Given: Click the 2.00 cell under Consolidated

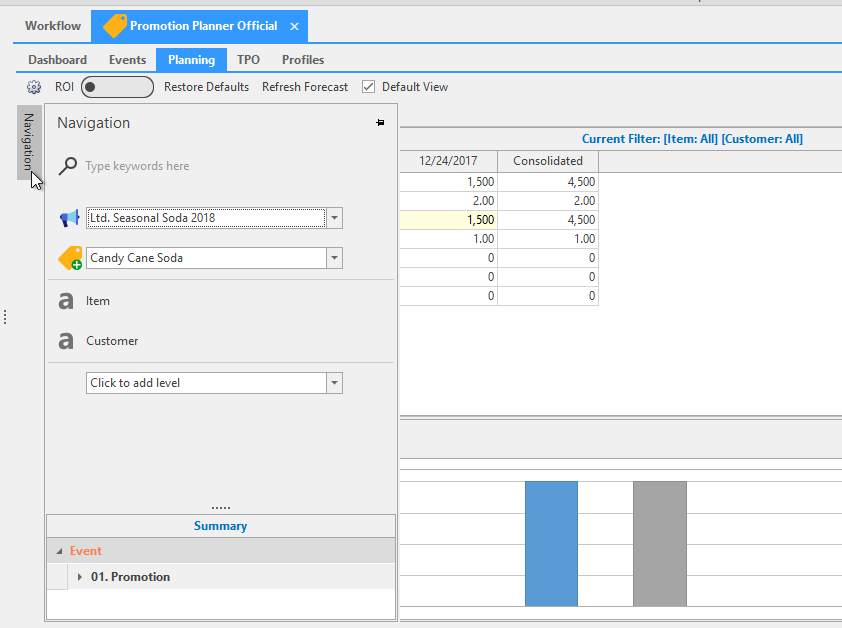Looking at the screenshot, I should click(548, 201).
